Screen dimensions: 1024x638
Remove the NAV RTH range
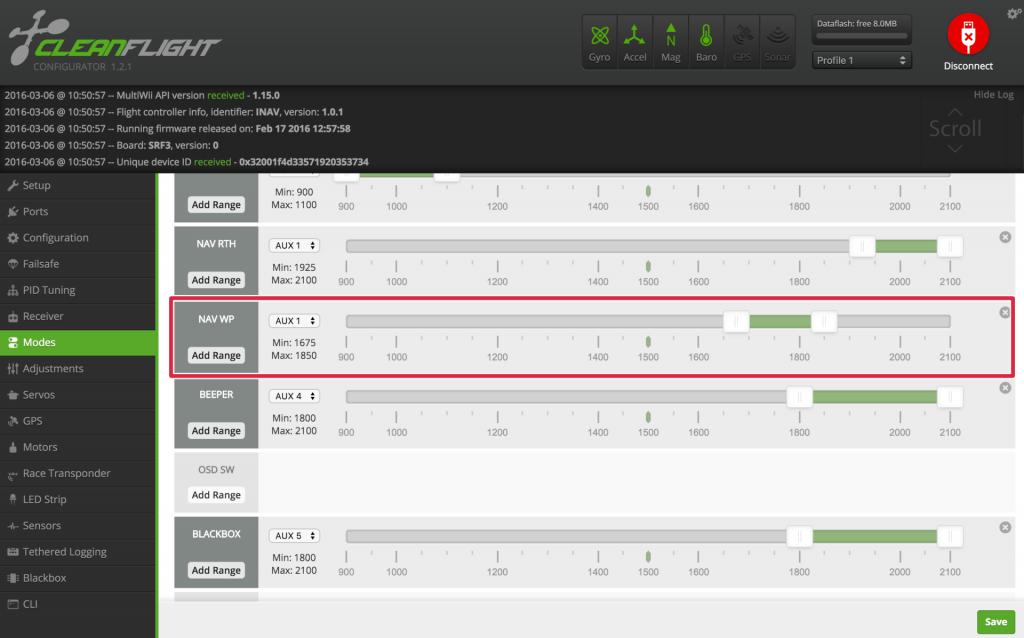click(1004, 237)
